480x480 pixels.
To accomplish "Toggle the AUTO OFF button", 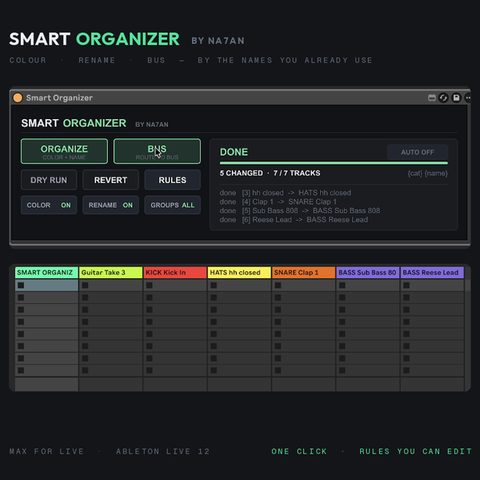I will click(x=417, y=152).
